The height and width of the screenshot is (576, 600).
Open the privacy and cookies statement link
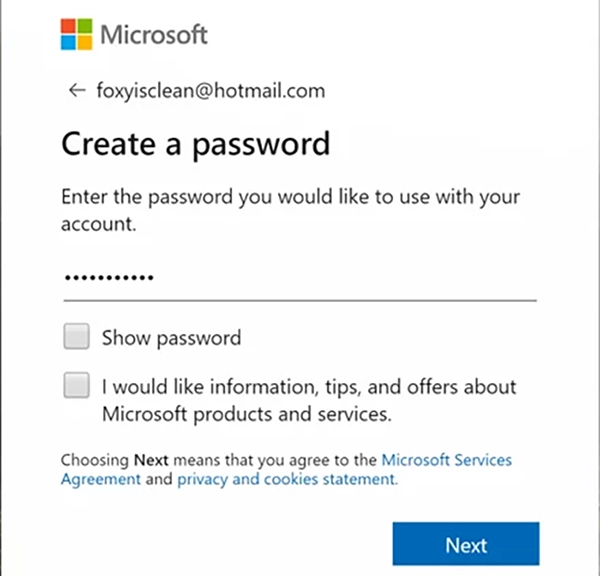[x=288, y=479]
